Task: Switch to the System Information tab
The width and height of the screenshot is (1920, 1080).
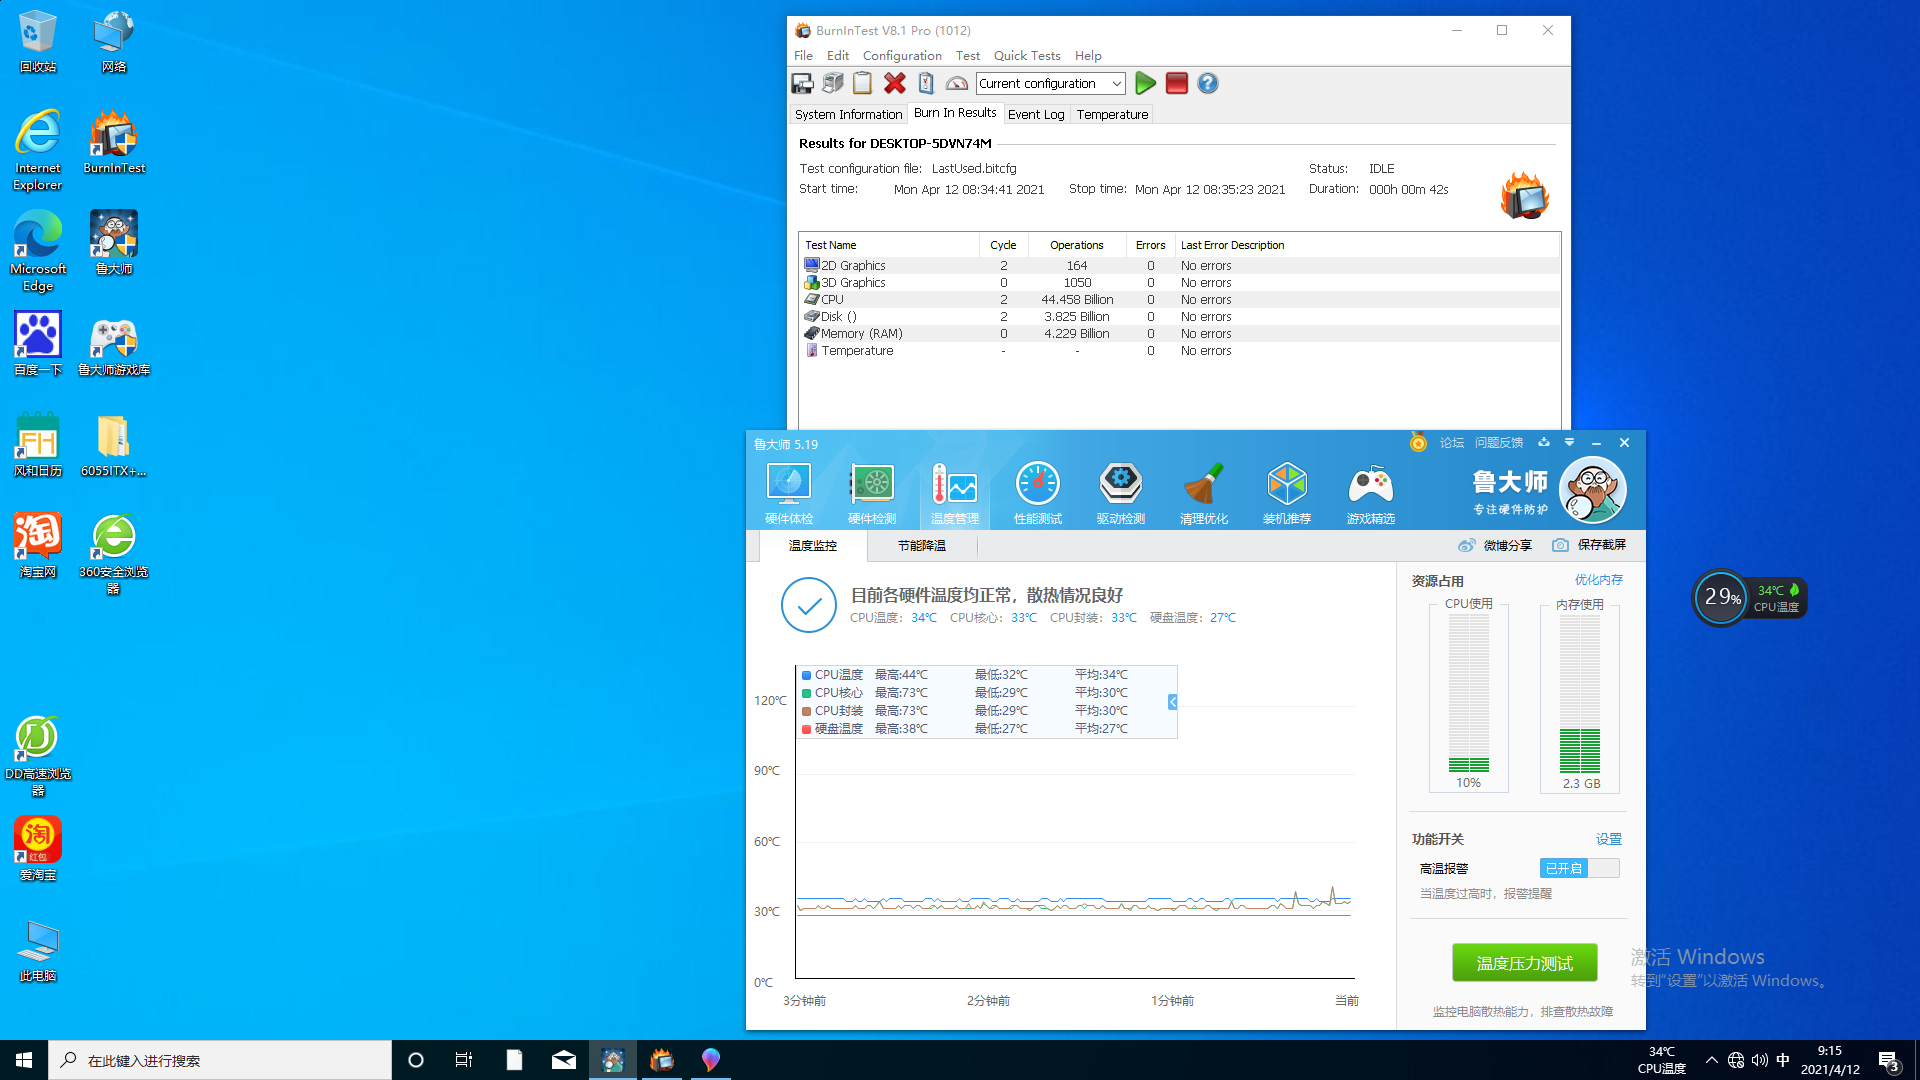Action: [x=848, y=115]
